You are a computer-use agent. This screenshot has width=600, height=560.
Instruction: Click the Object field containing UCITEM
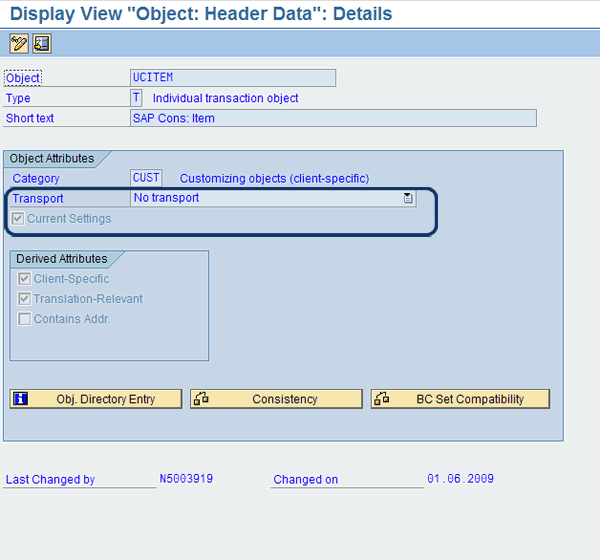(233, 78)
